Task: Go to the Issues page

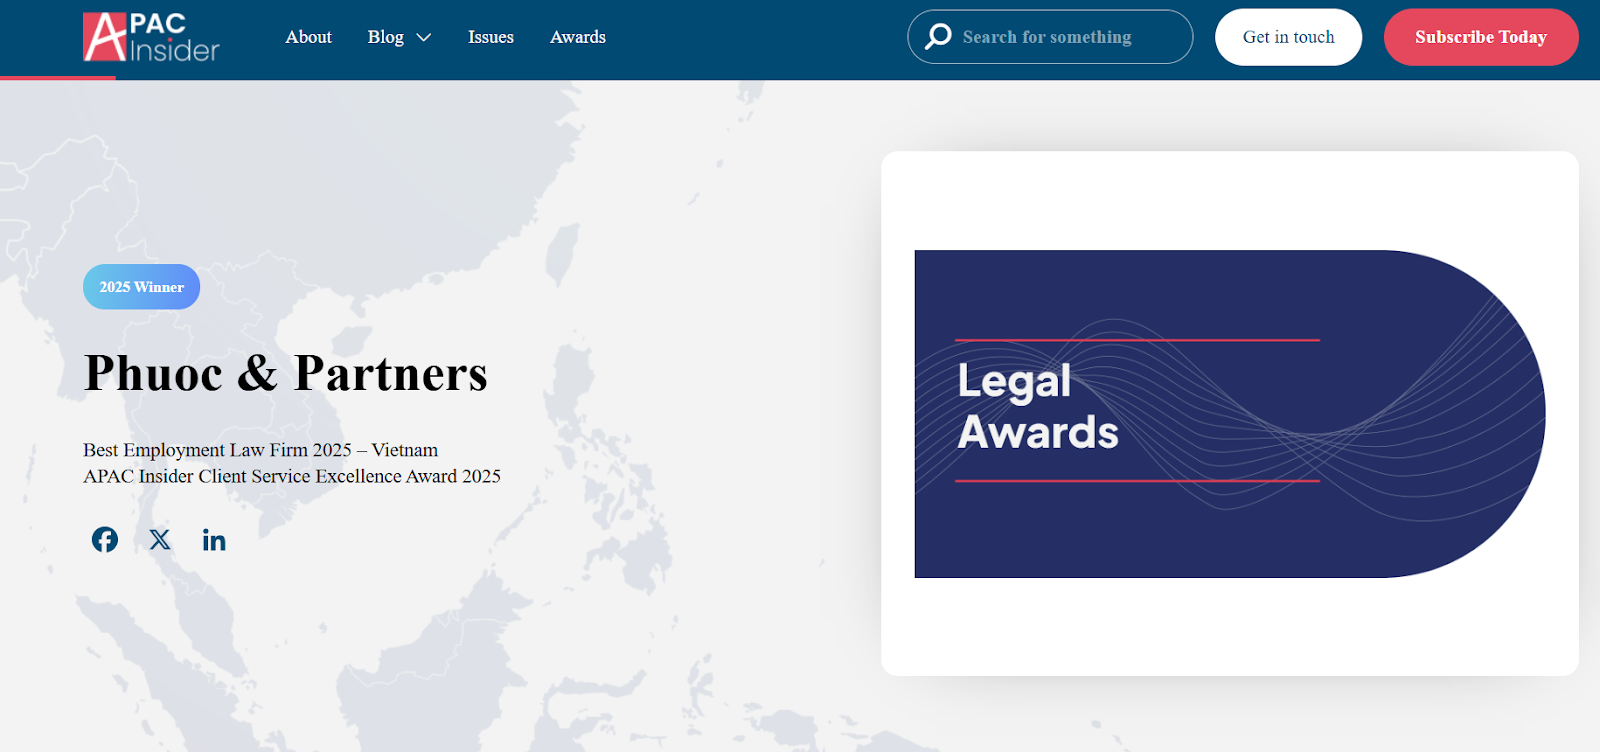Action: coord(490,37)
